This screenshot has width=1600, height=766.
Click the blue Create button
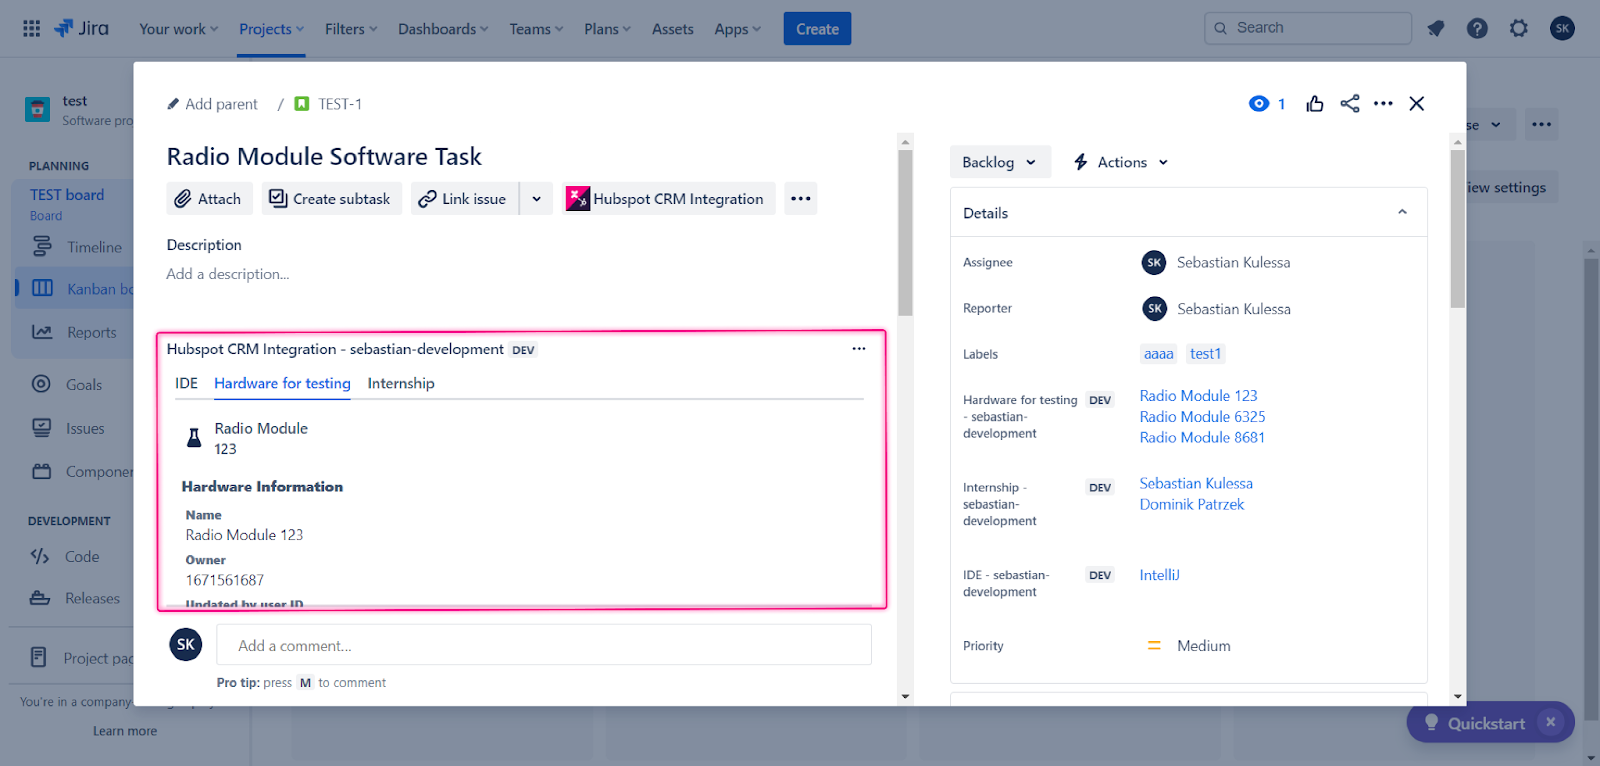(817, 29)
